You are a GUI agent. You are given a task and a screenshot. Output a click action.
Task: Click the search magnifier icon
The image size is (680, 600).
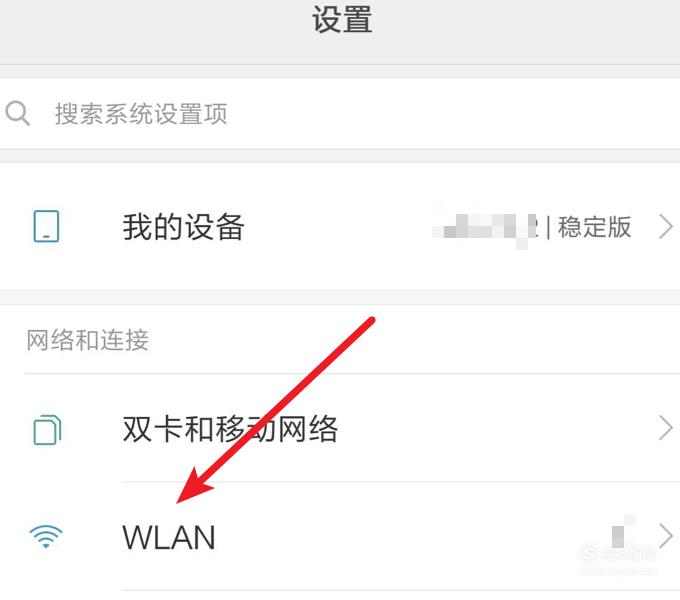tap(18, 114)
